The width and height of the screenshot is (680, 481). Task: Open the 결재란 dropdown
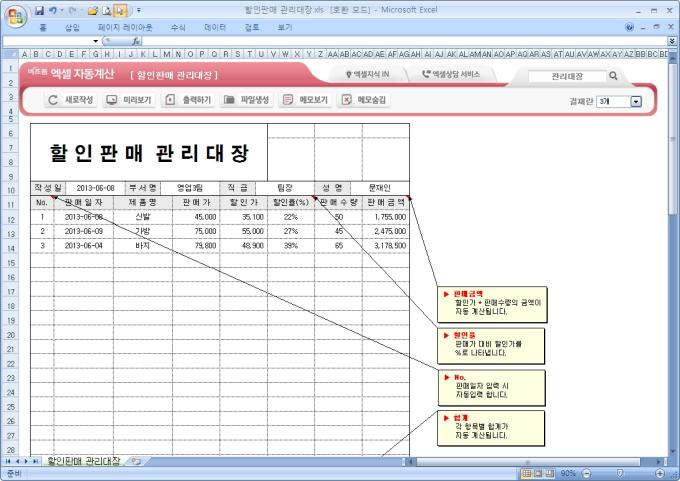coord(636,101)
